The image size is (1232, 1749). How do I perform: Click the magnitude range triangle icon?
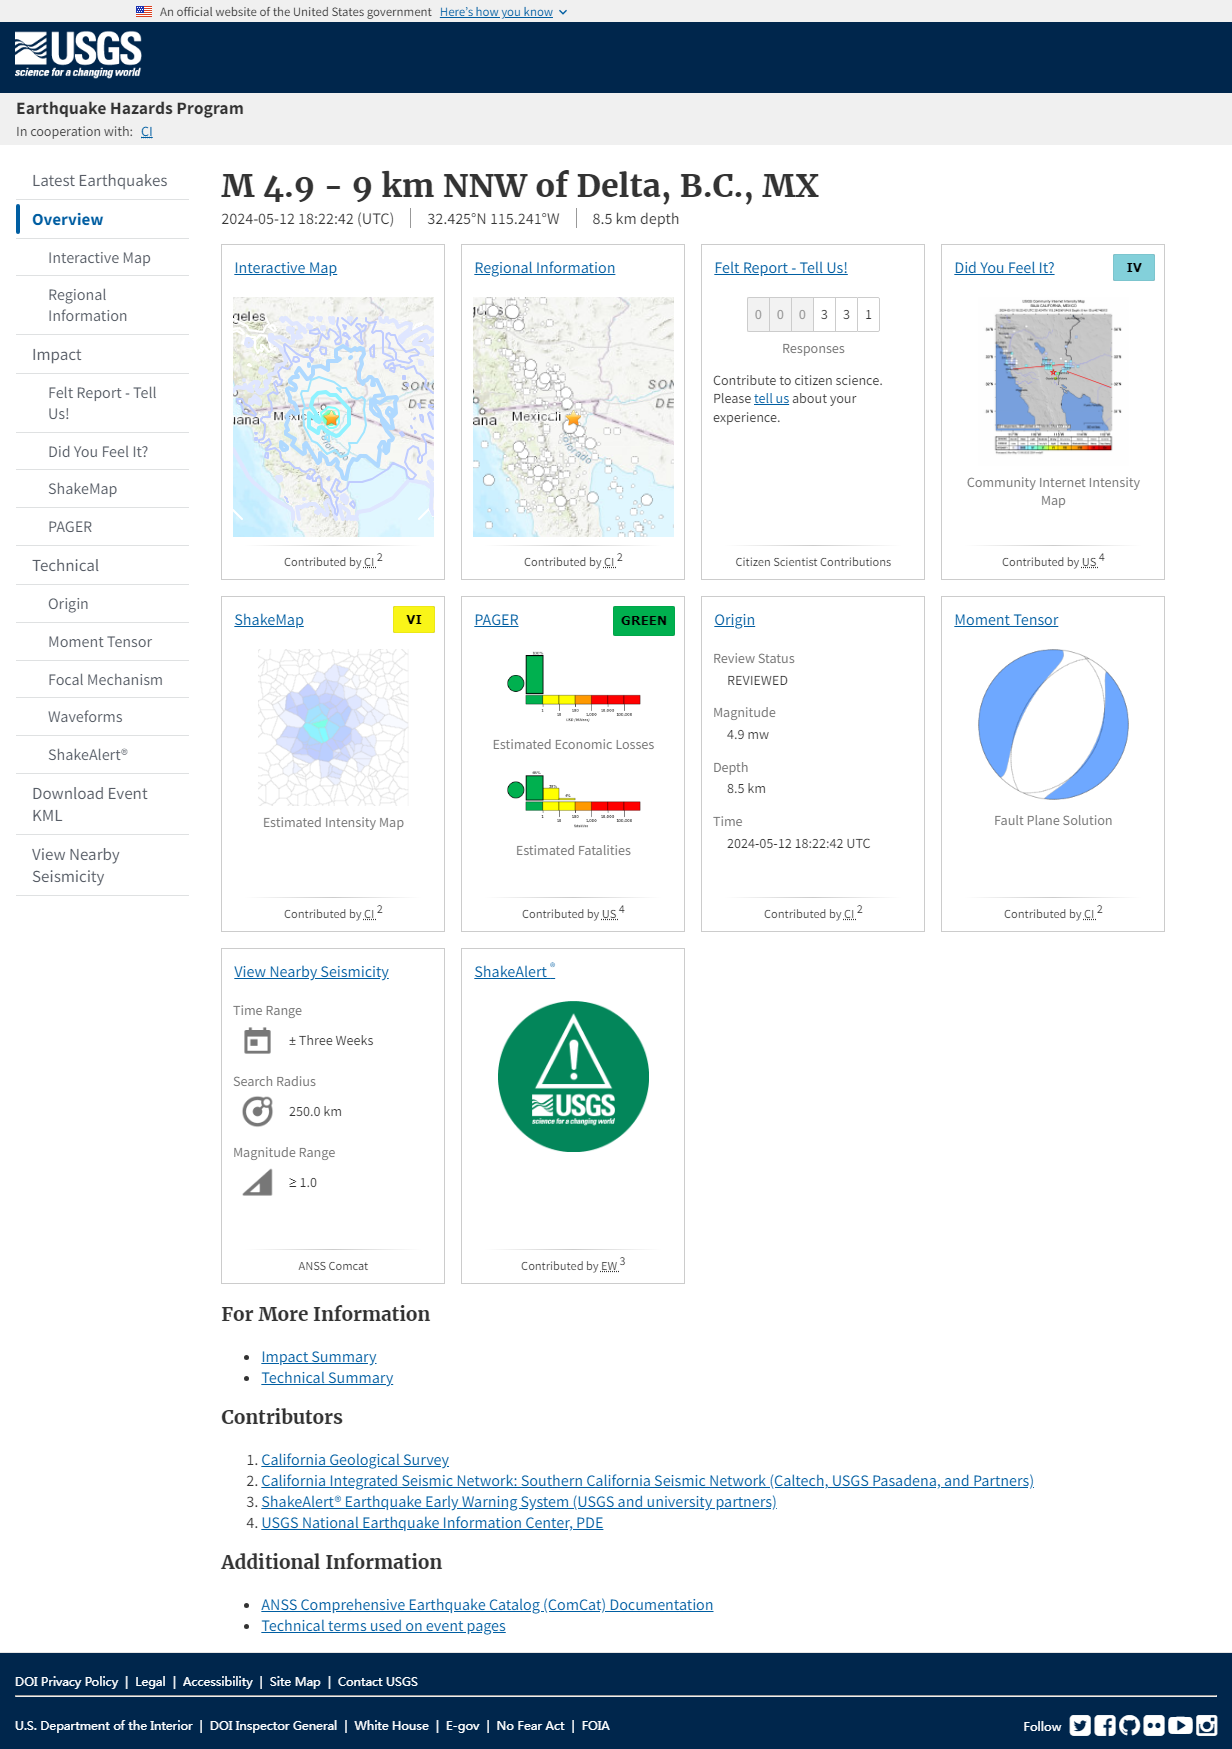258,1182
